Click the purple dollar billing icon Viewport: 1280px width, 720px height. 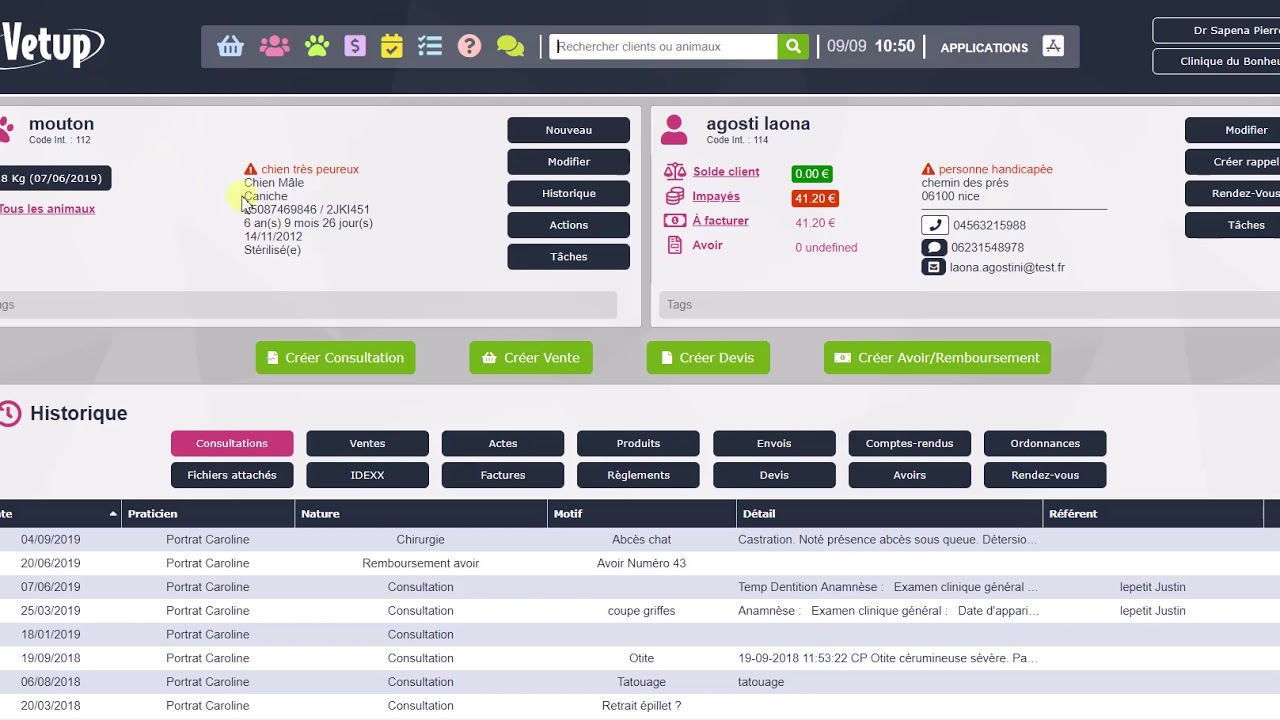tap(354, 47)
